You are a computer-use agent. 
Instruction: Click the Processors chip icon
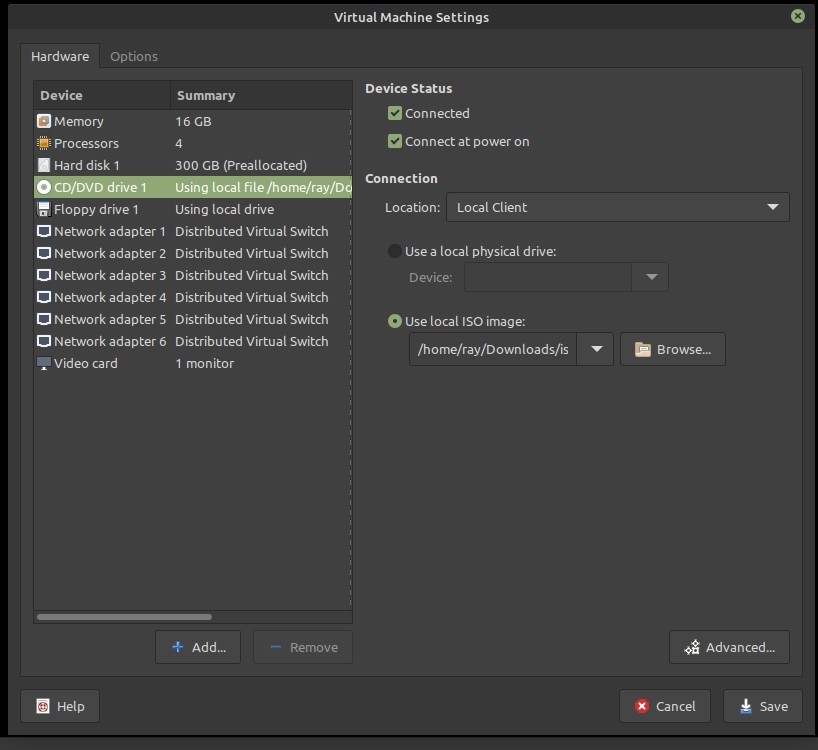pos(44,143)
